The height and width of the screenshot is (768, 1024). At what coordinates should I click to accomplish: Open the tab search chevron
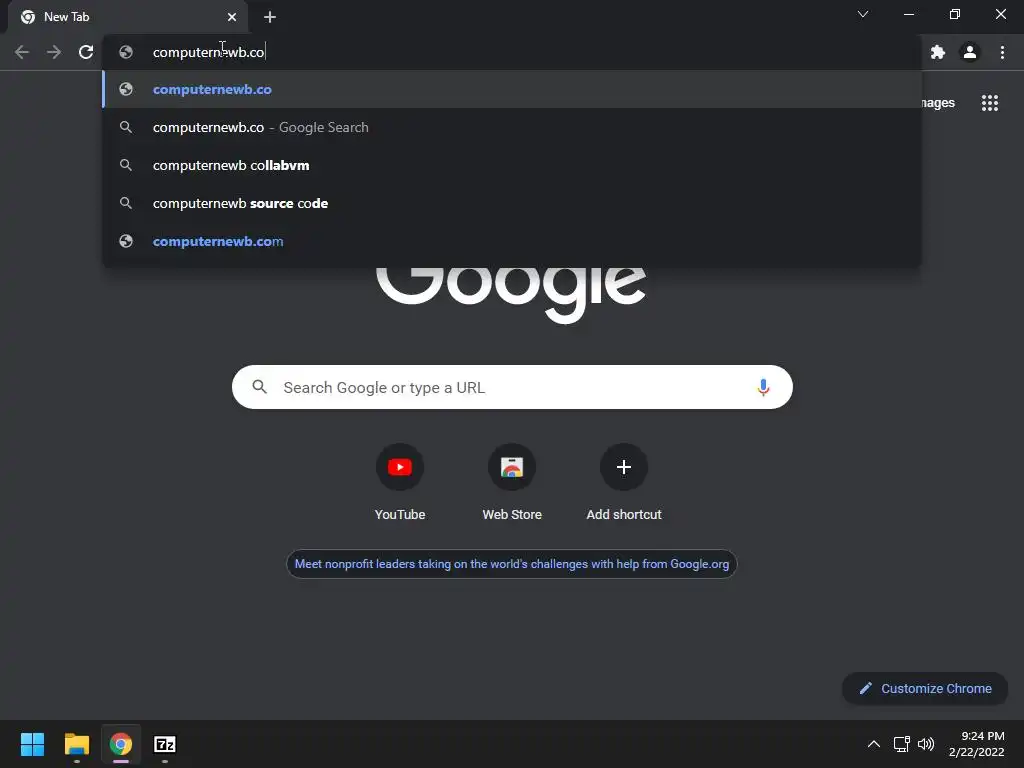[863, 14]
